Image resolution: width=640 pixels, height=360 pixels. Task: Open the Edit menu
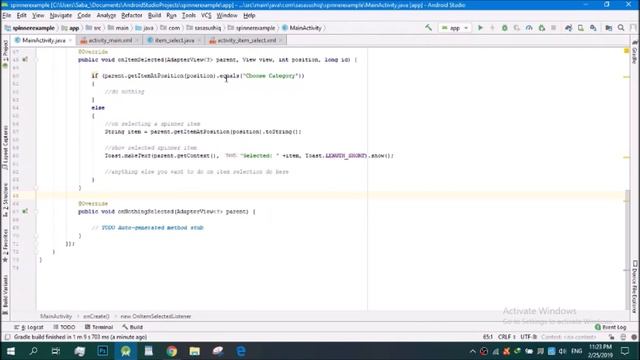pyautogui.click(x=21, y=16)
